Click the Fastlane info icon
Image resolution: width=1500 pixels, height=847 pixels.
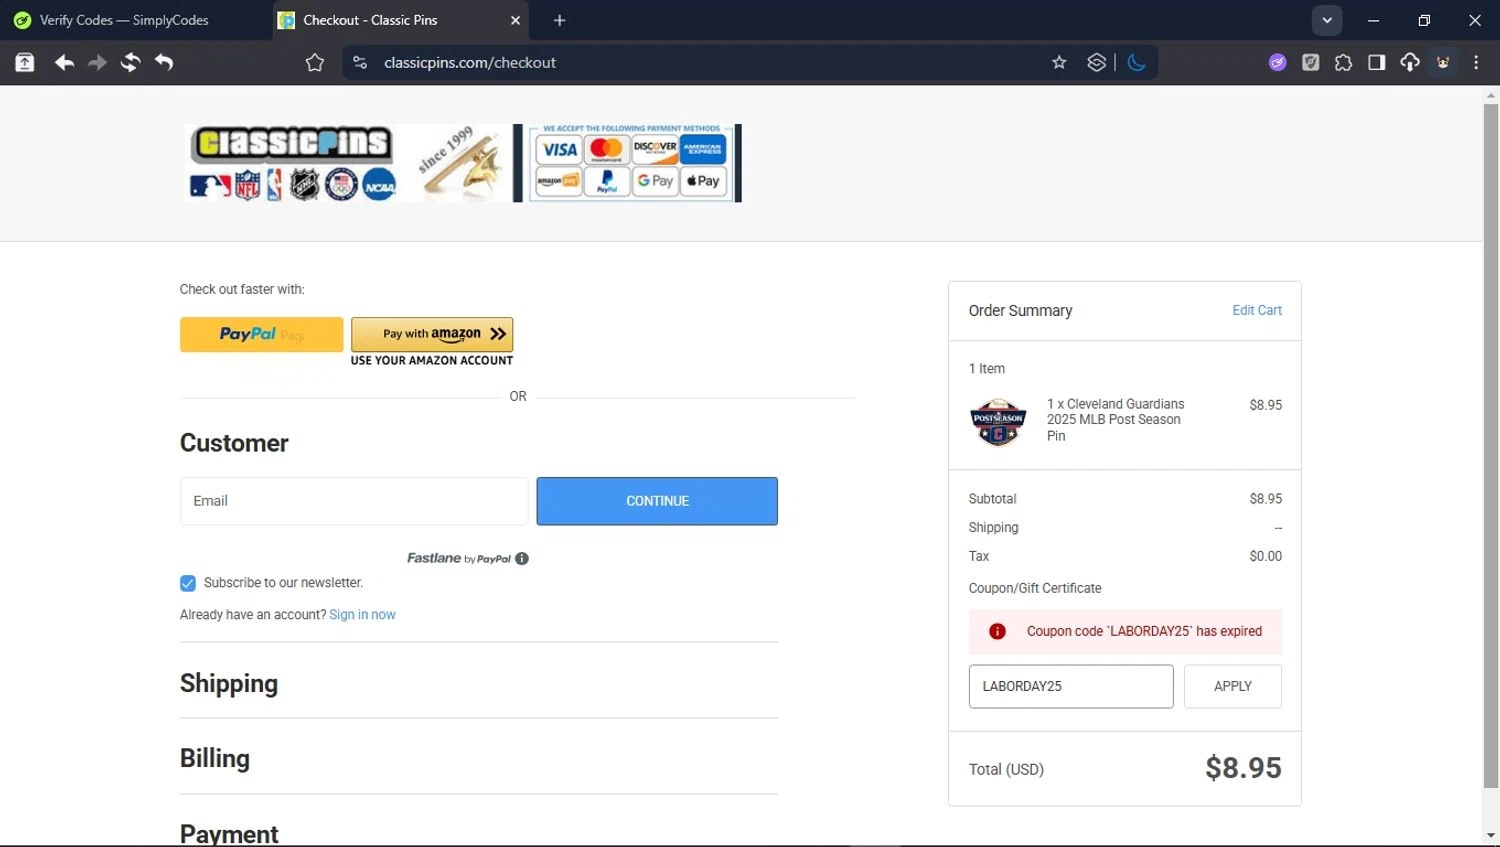pyautogui.click(x=522, y=559)
